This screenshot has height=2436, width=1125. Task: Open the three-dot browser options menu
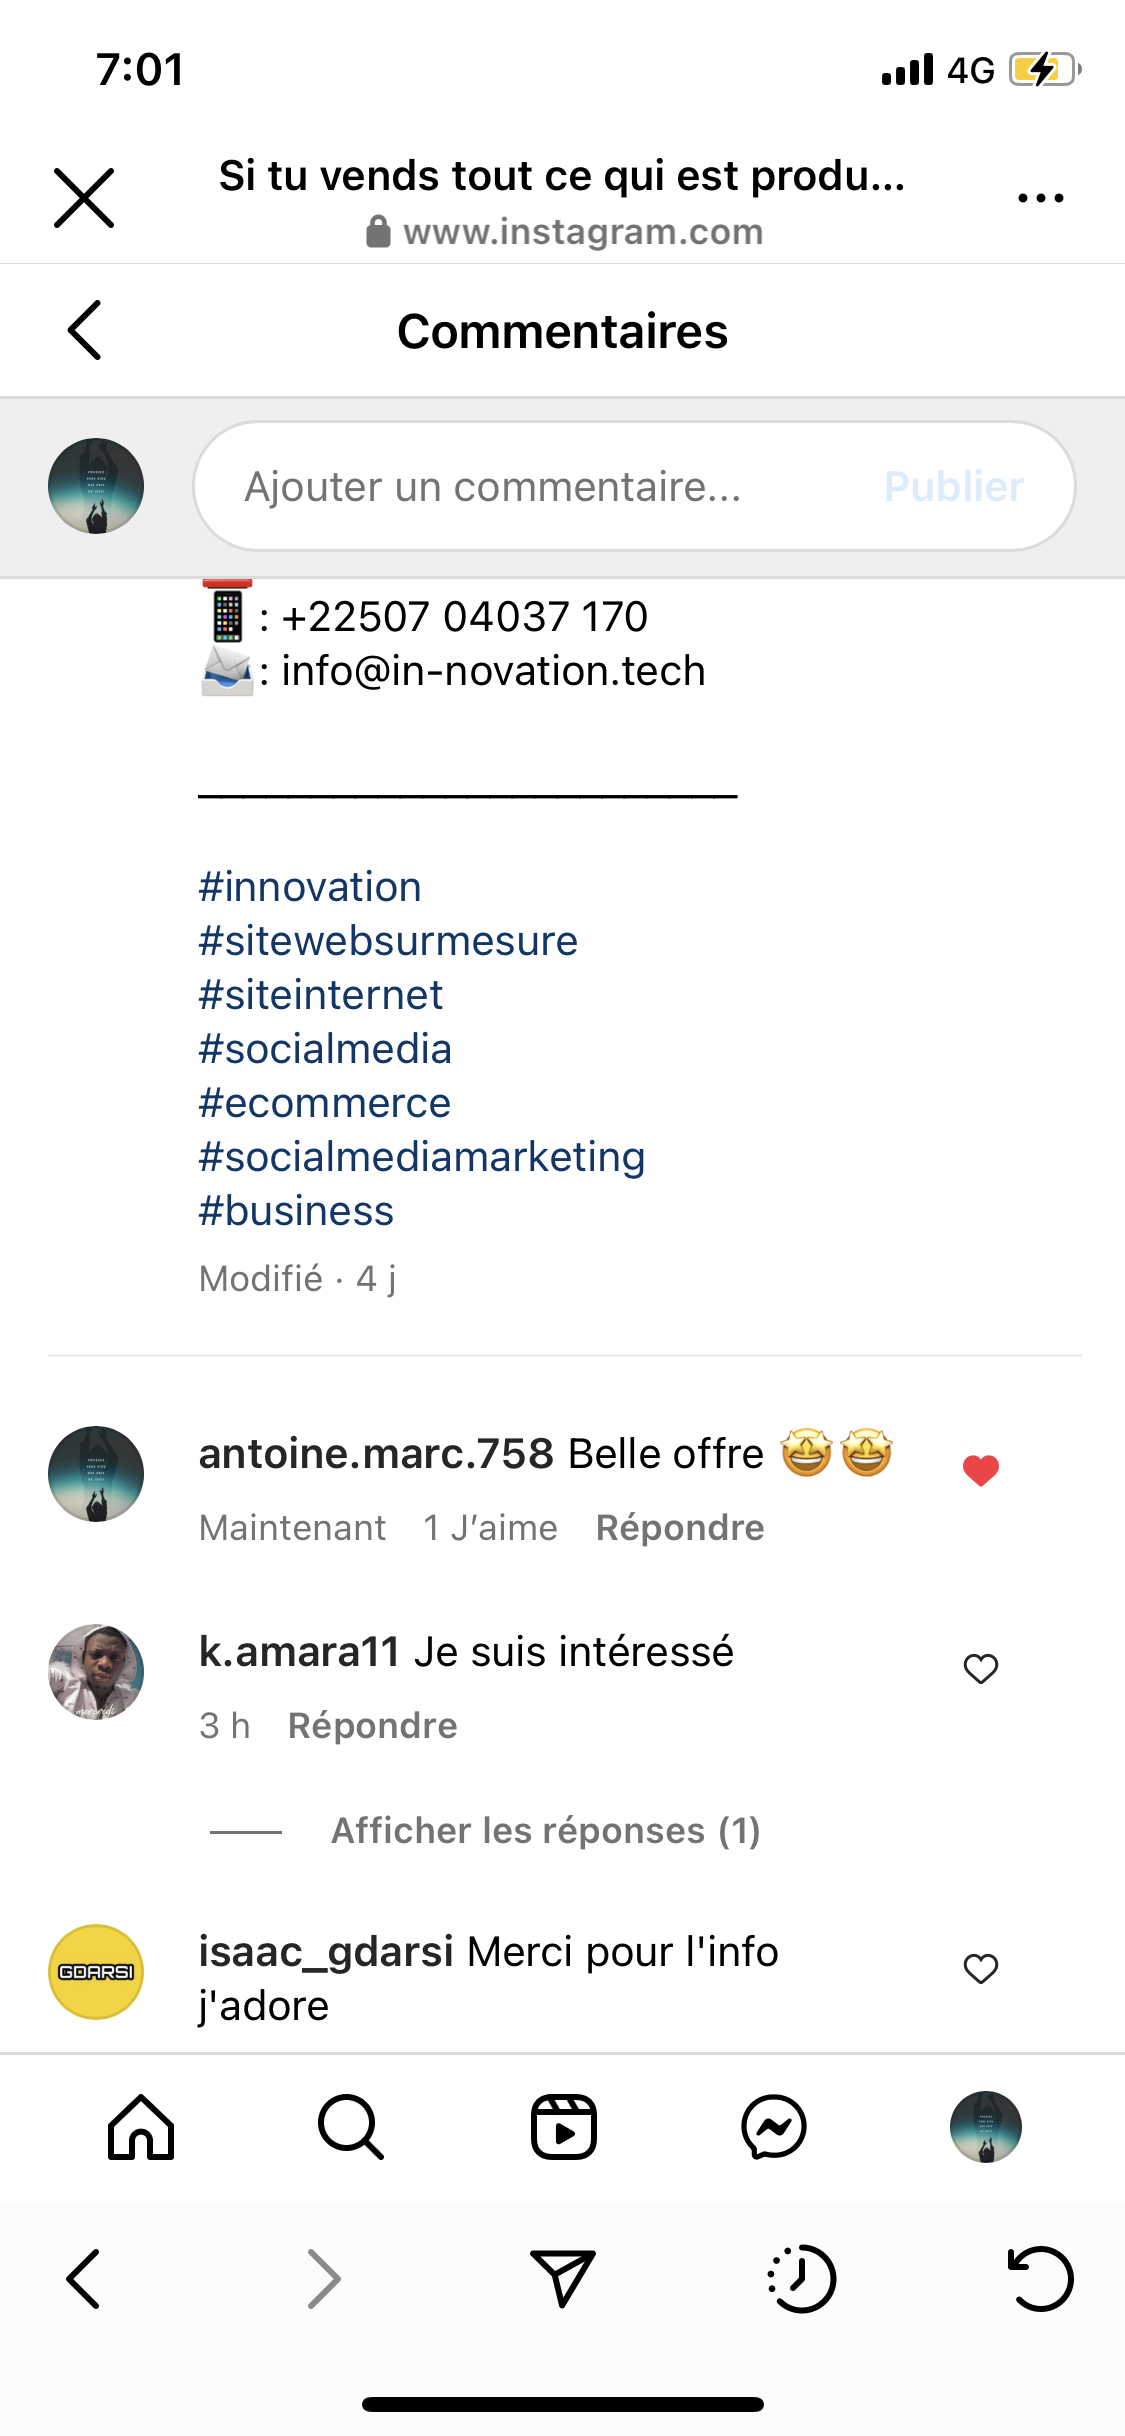pyautogui.click(x=1040, y=198)
